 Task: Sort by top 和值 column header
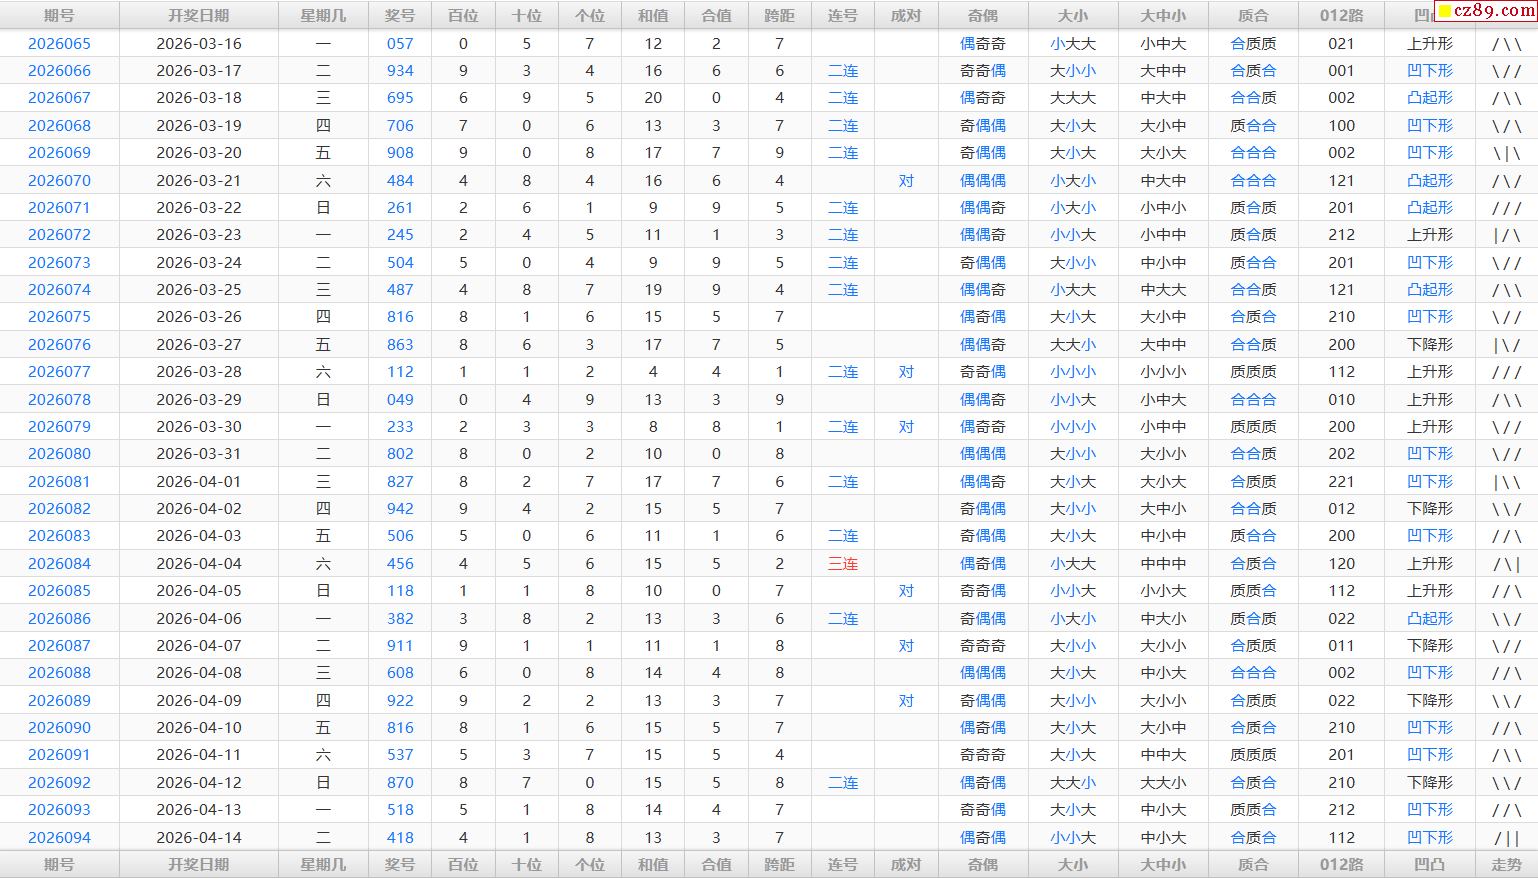click(653, 16)
